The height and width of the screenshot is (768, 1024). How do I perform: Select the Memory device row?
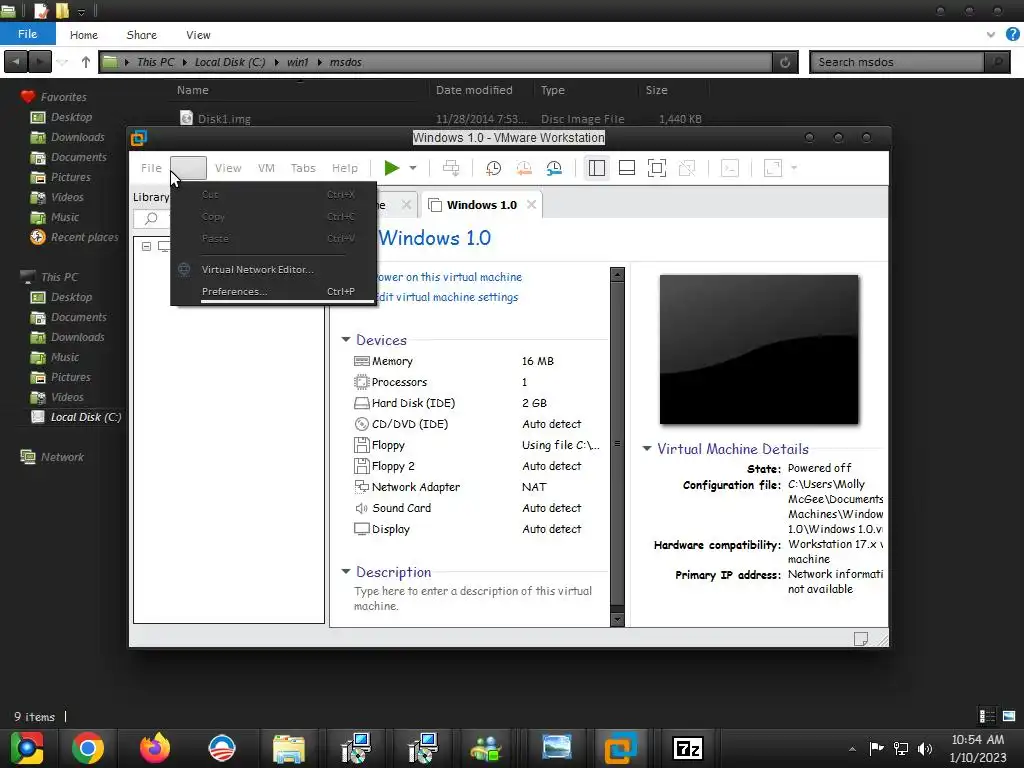475,361
